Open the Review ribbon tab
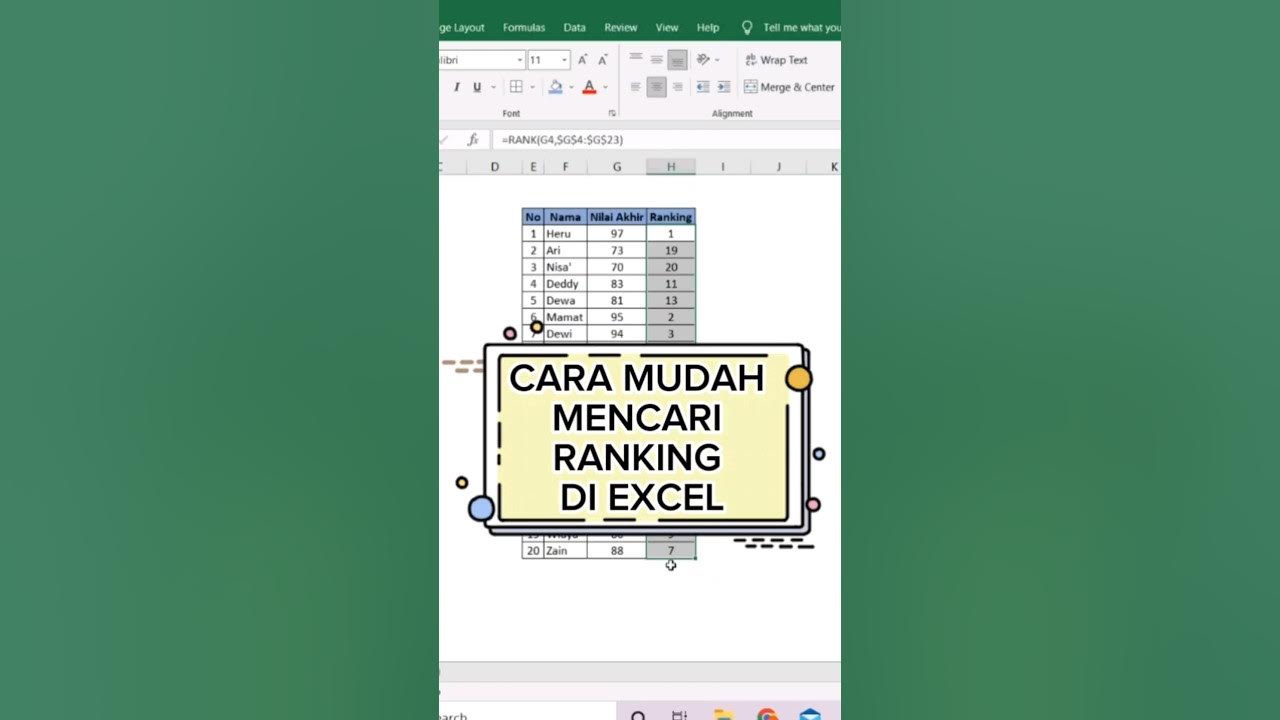1280x720 pixels. click(621, 28)
